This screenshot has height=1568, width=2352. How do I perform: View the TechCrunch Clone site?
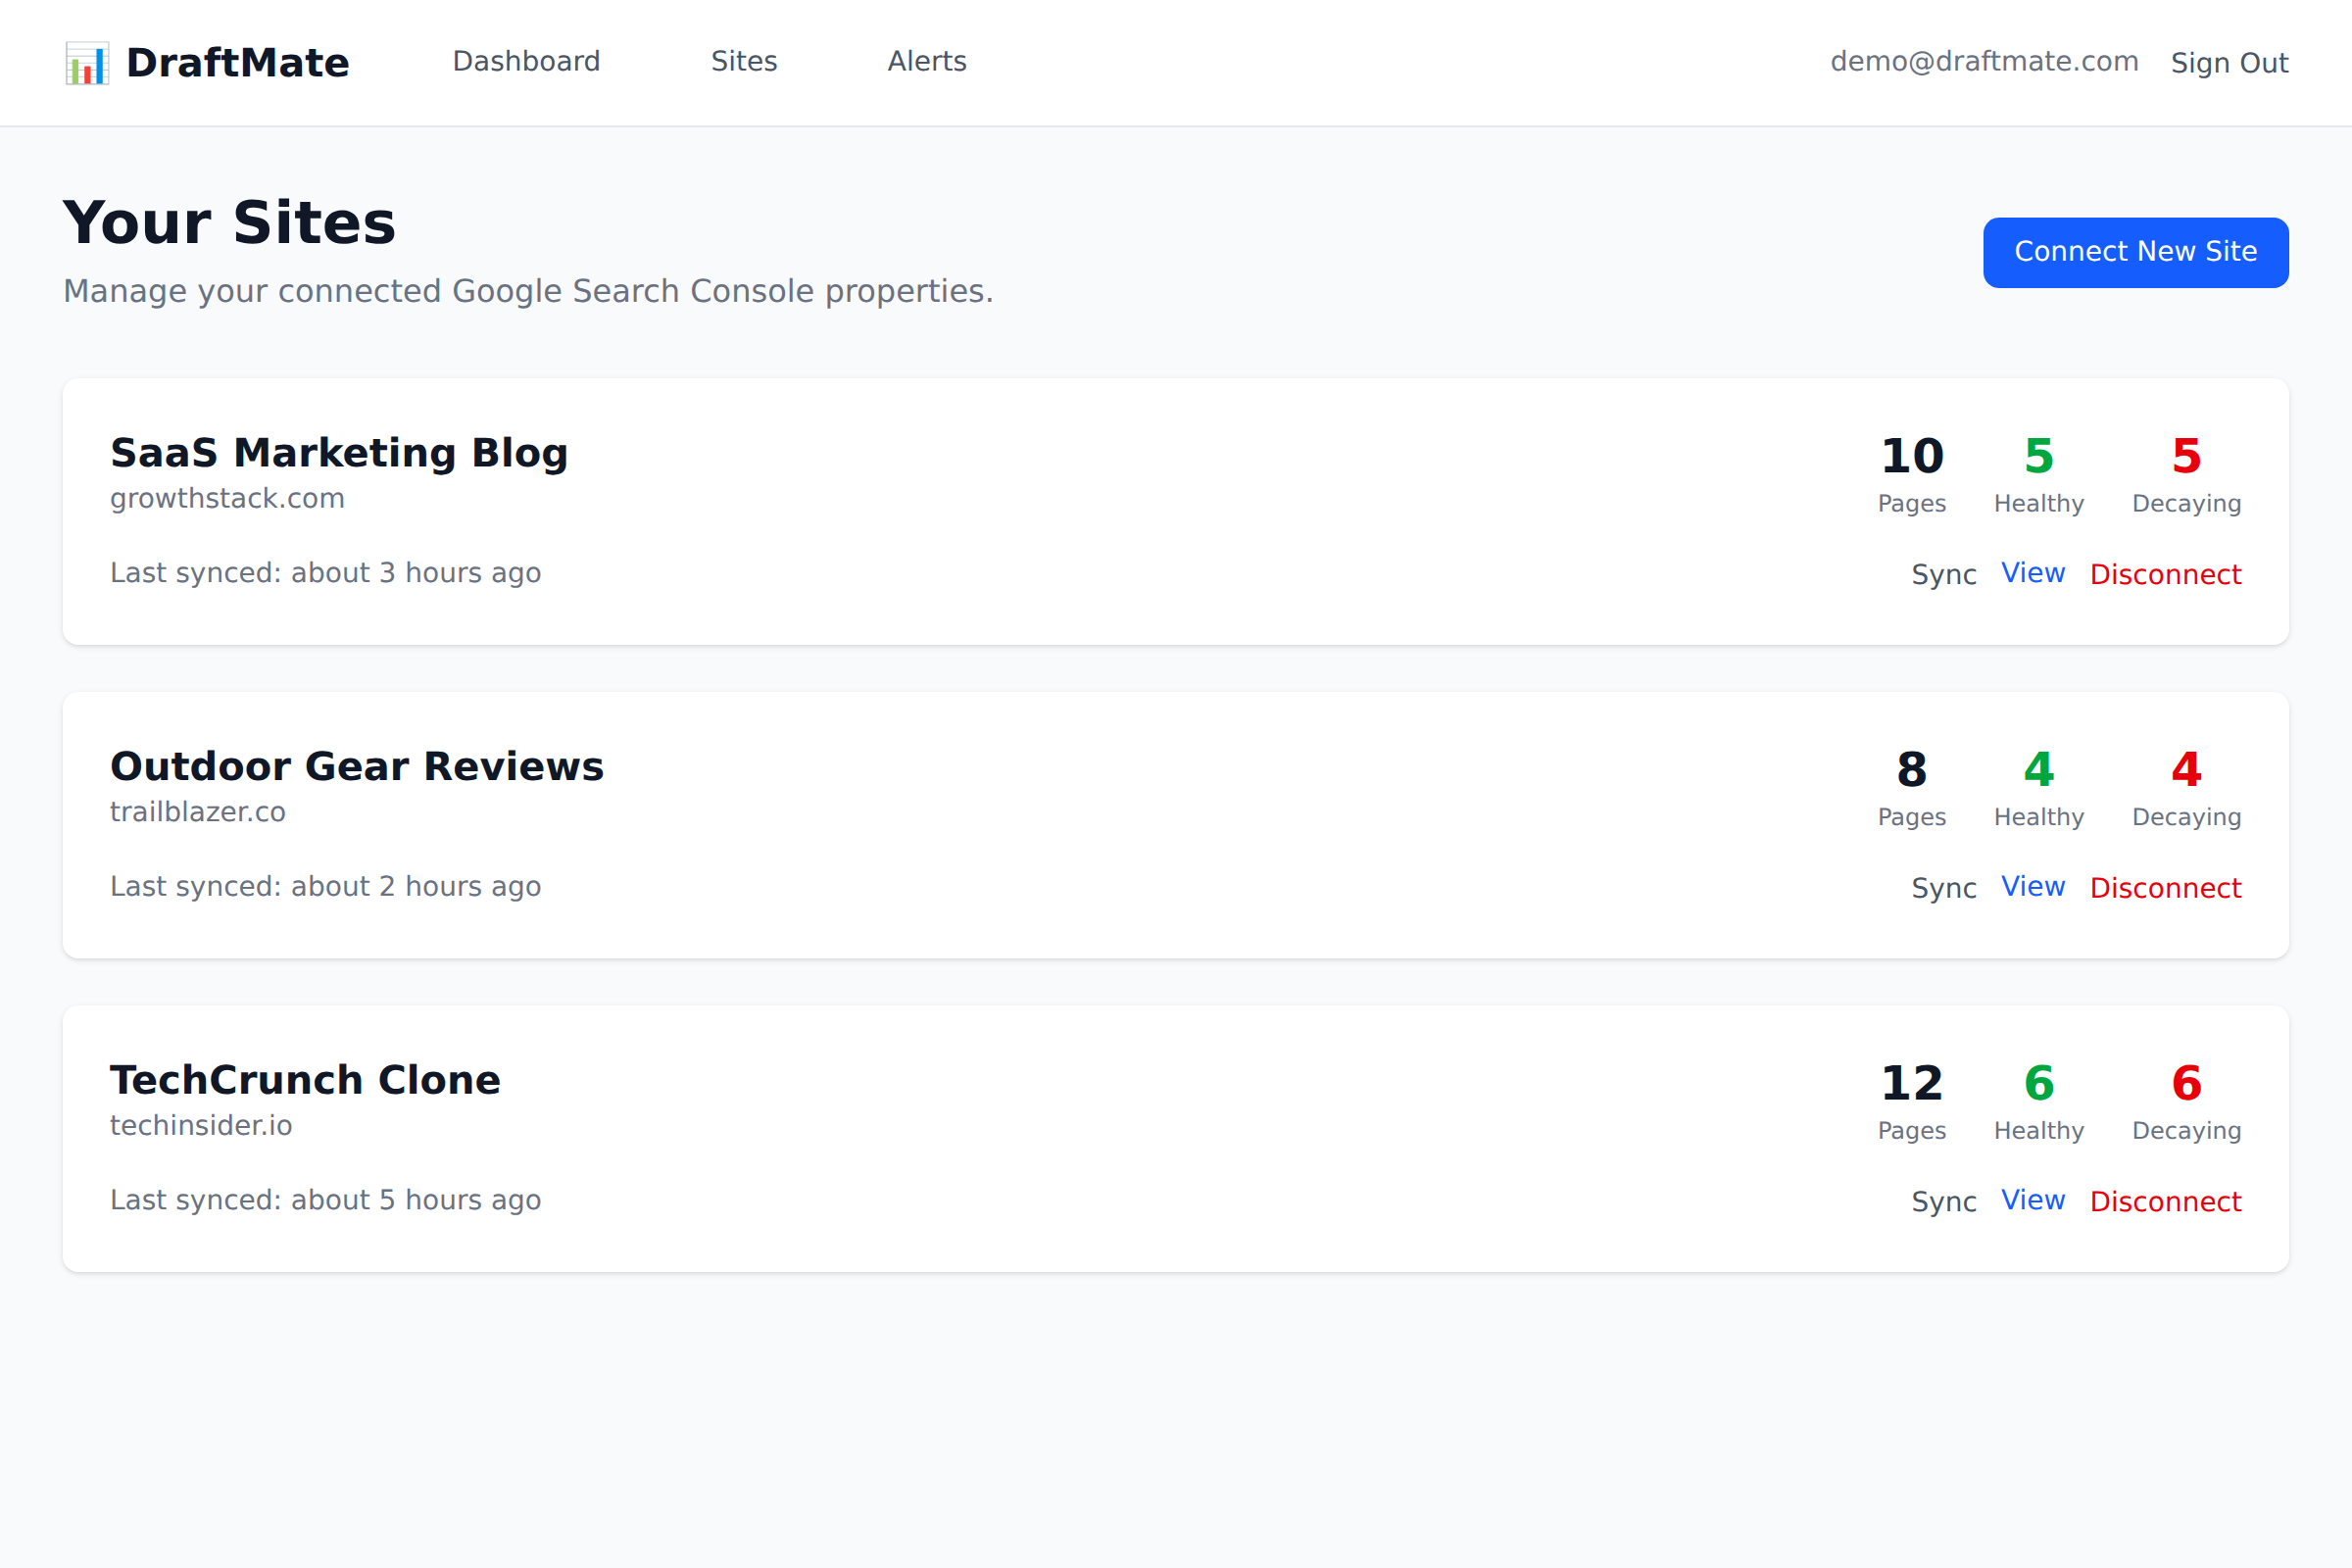(x=2032, y=1200)
